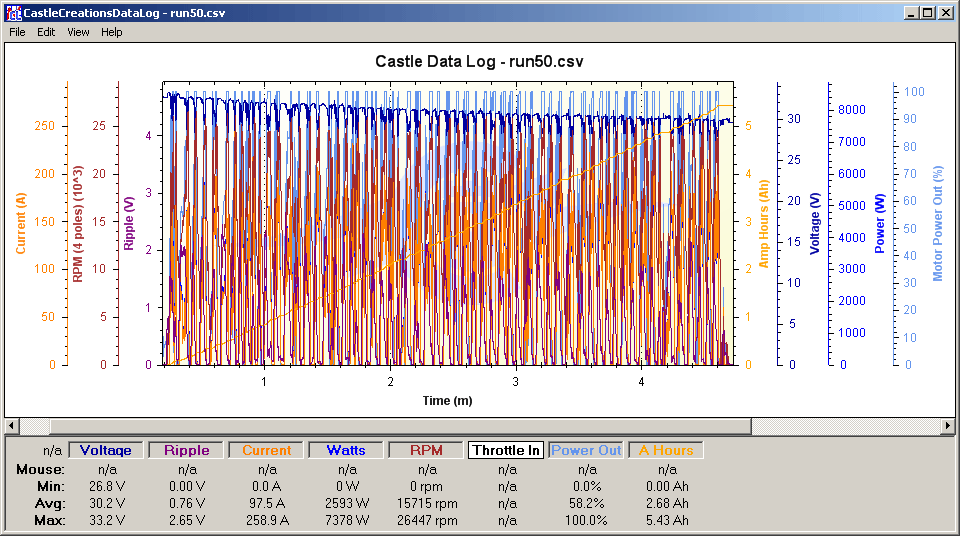
Task: Open the File menu
Action: pyautogui.click(x=17, y=32)
